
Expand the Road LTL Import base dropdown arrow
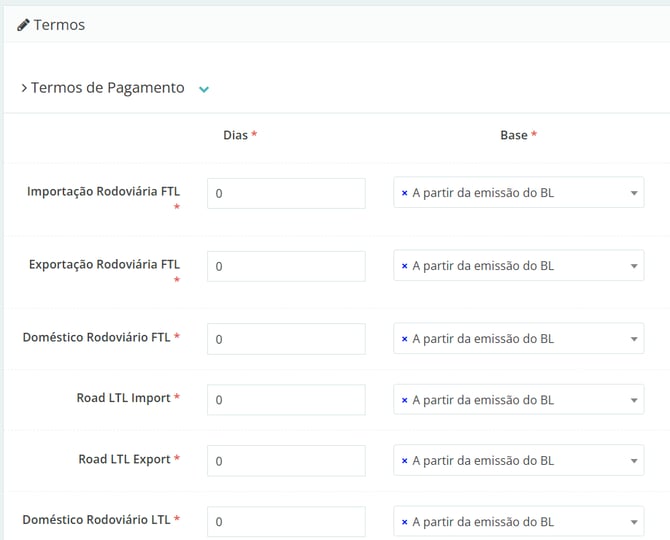(x=634, y=400)
